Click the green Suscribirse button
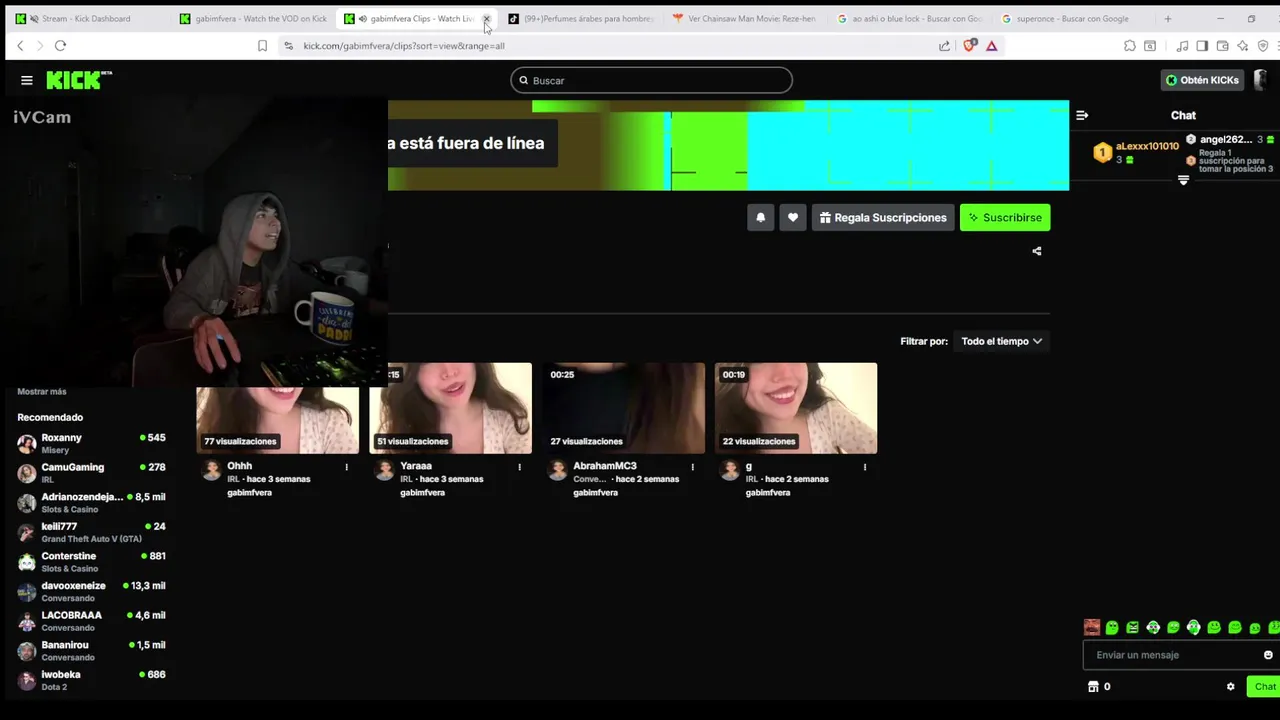The image size is (1280, 720). point(1005,217)
